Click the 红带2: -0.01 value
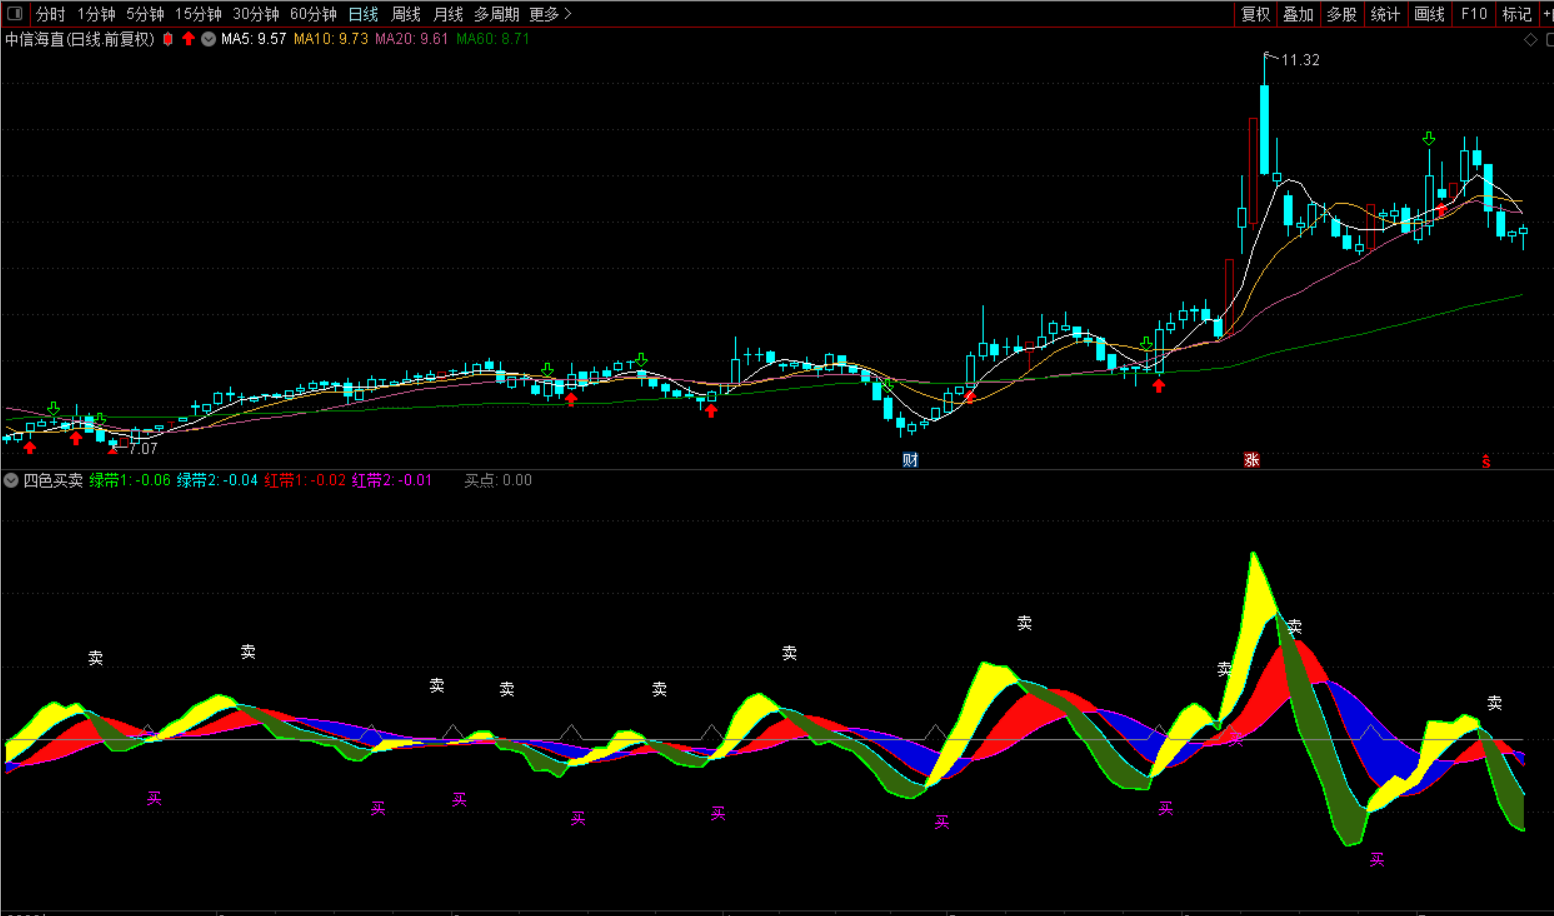The height and width of the screenshot is (916, 1554). click(x=392, y=480)
